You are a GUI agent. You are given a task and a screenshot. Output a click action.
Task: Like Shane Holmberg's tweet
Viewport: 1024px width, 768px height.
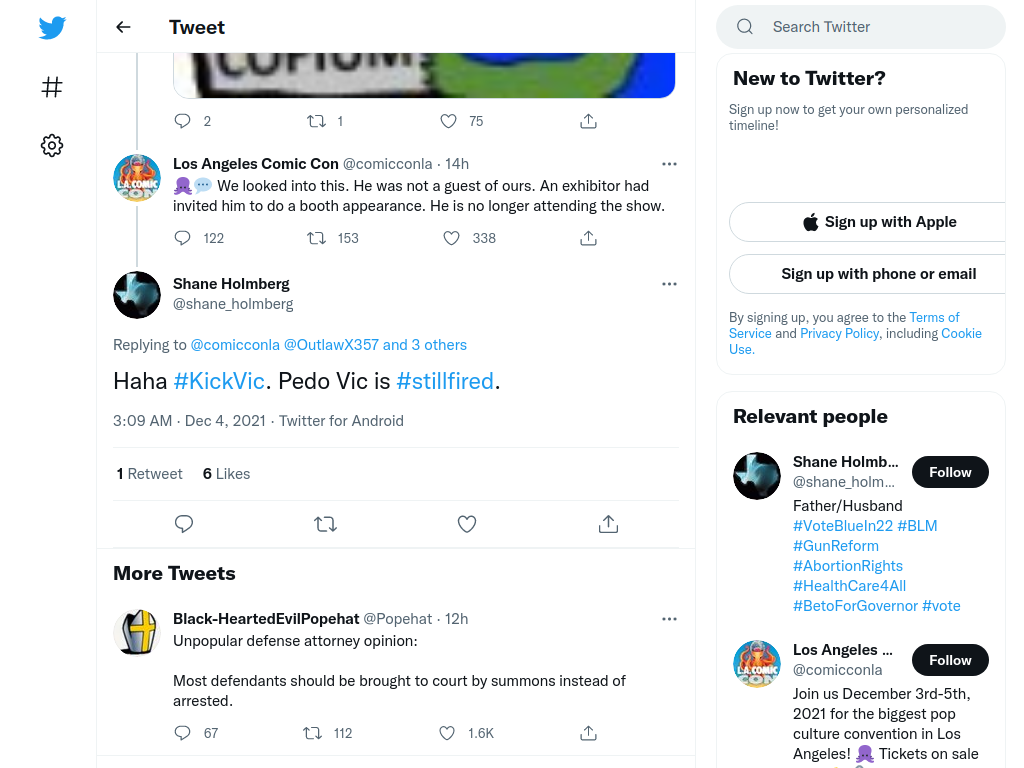466,524
